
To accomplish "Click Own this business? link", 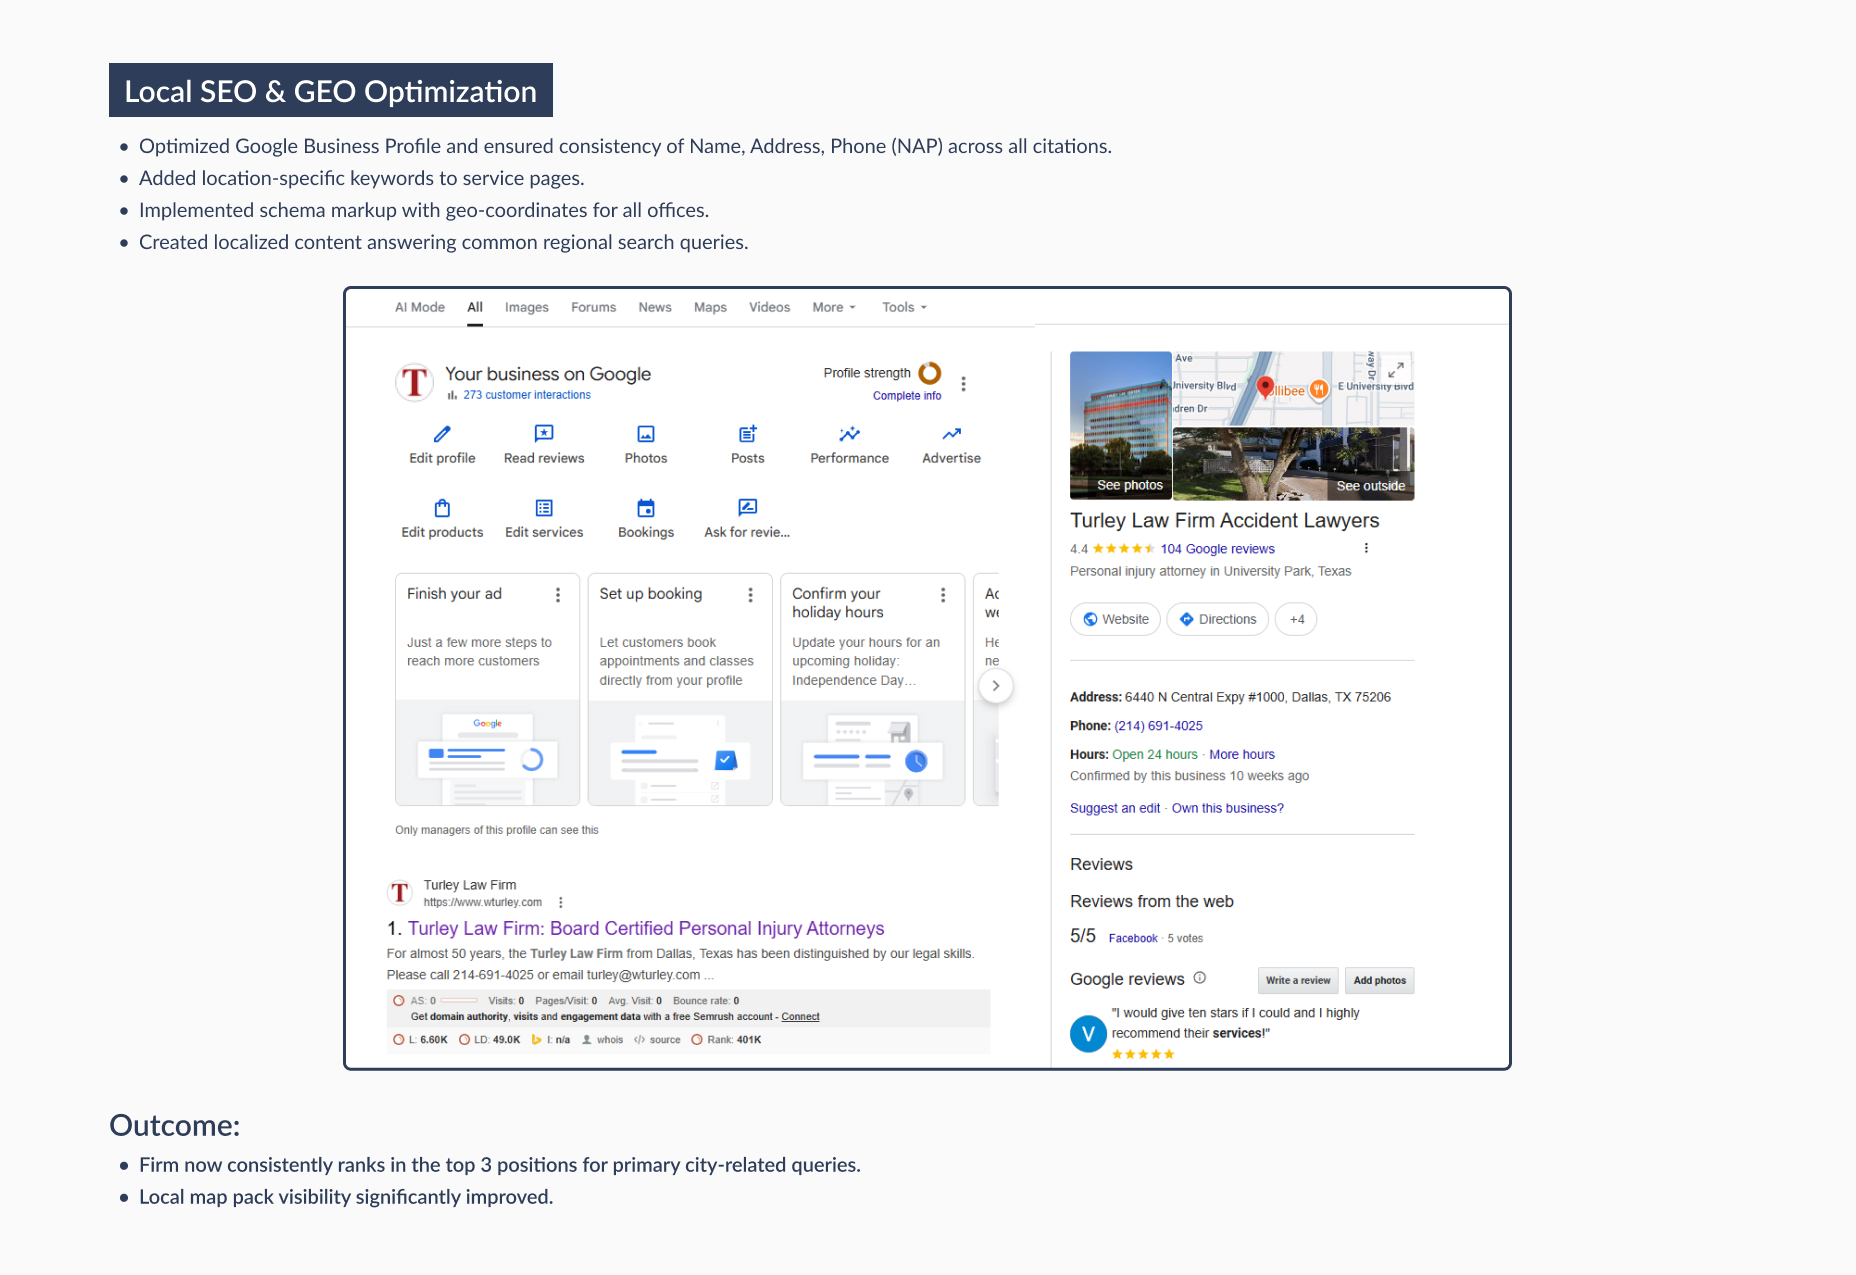I will pyautogui.click(x=1228, y=808).
